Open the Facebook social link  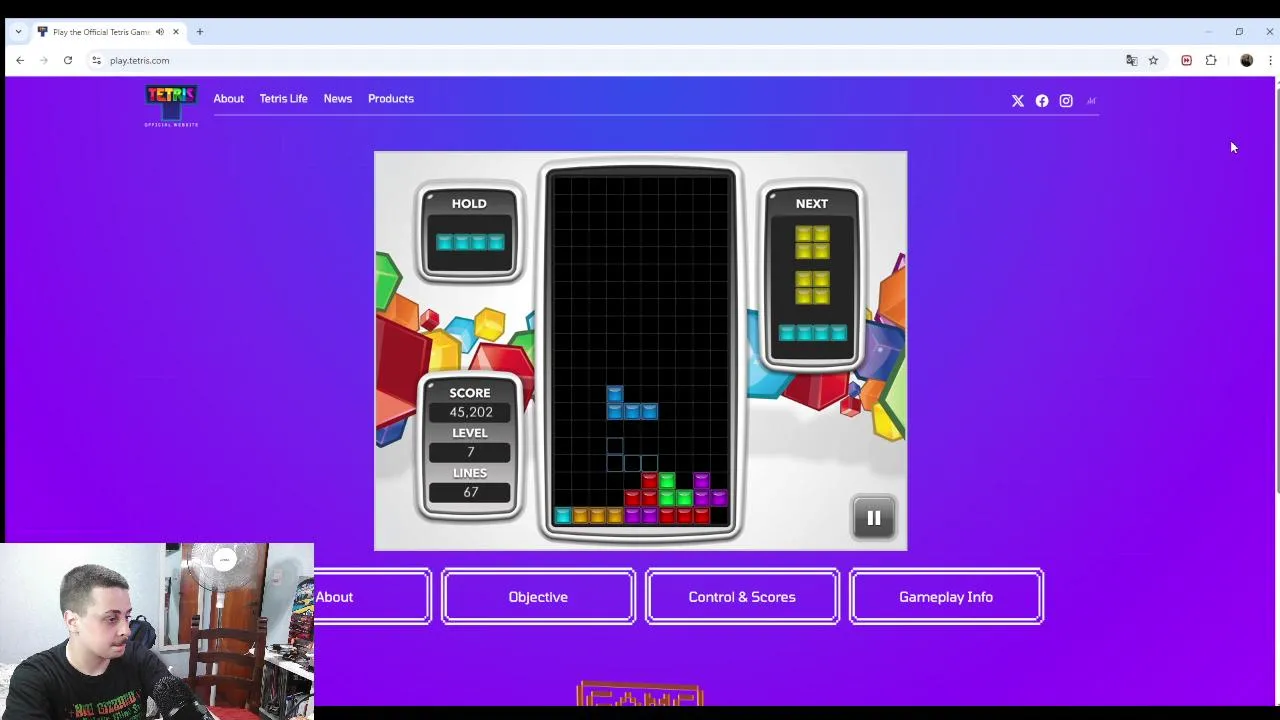point(1042,101)
